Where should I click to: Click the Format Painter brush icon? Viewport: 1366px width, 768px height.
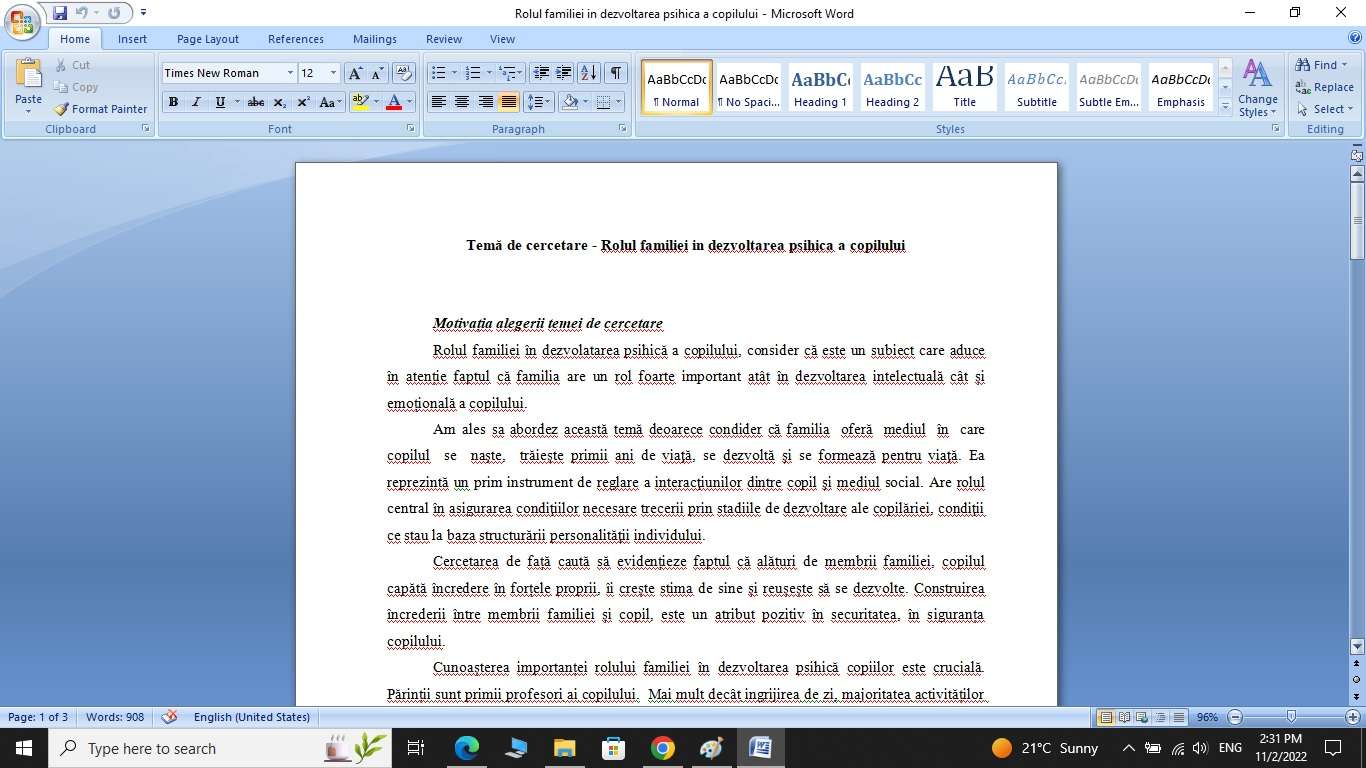click(x=62, y=109)
